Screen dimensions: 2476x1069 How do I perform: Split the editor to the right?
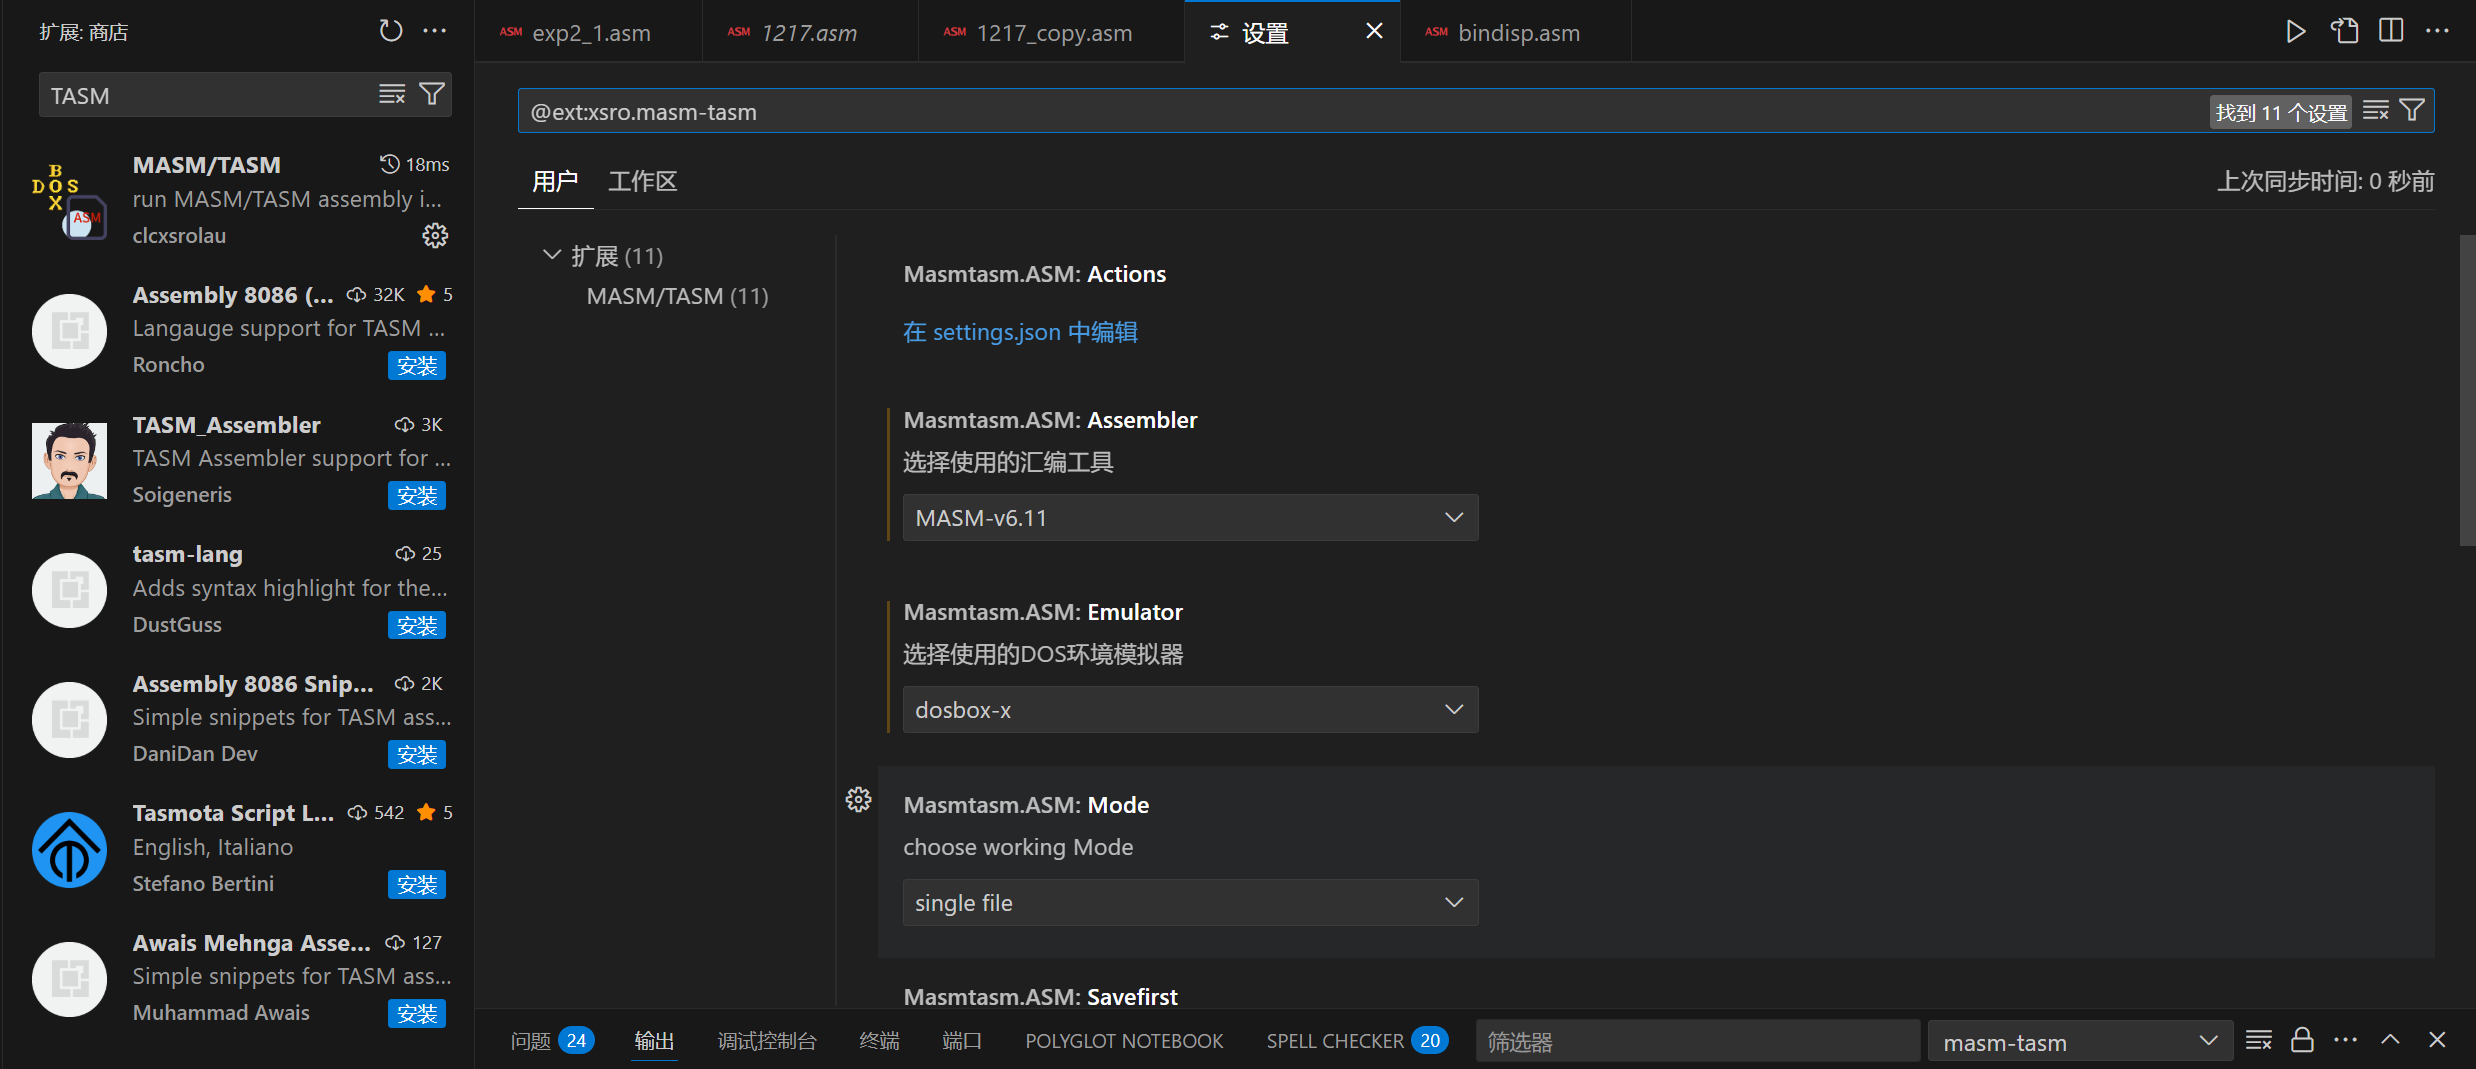coord(2391,31)
